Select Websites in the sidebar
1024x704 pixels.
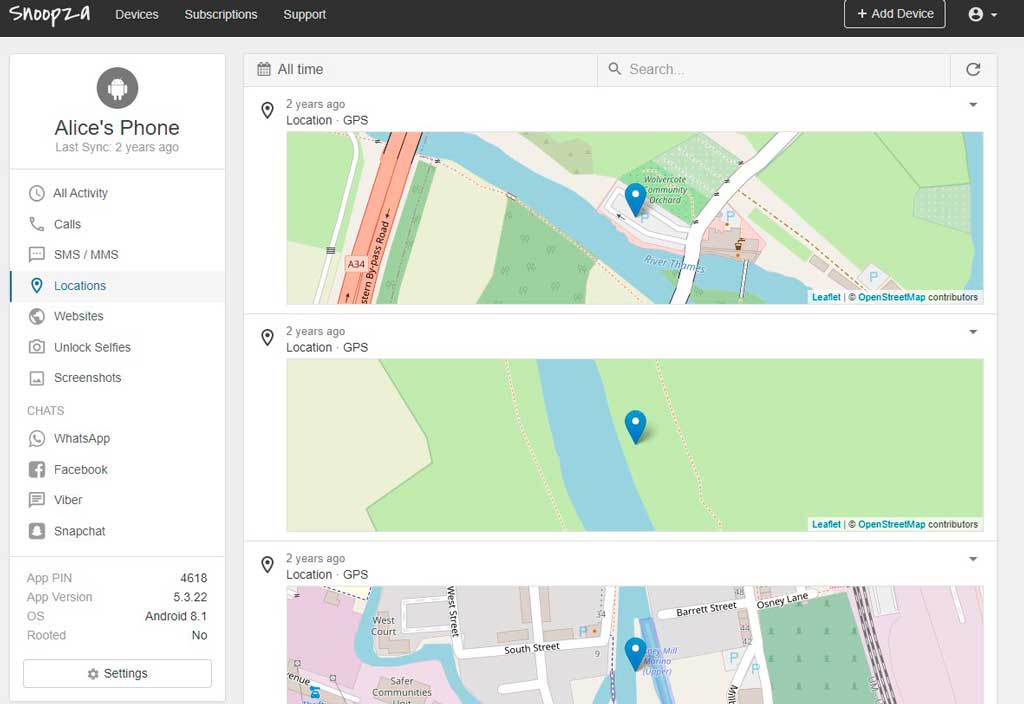tap(78, 316)
